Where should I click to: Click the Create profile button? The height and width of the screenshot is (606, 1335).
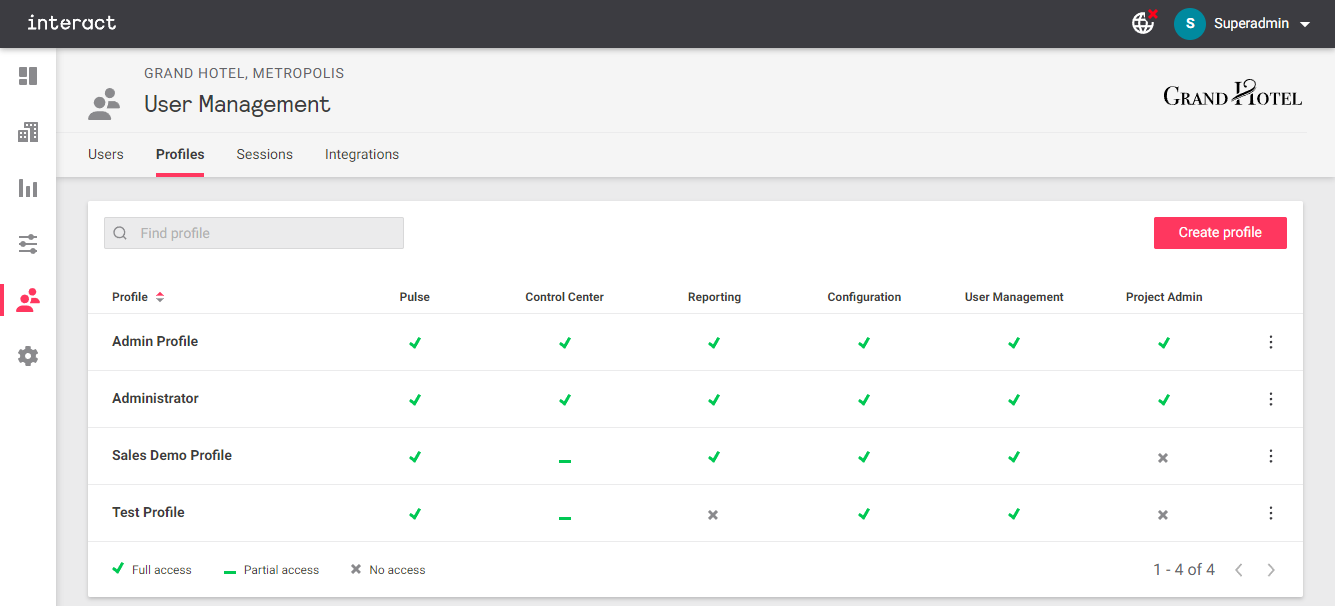(1220, 232)
